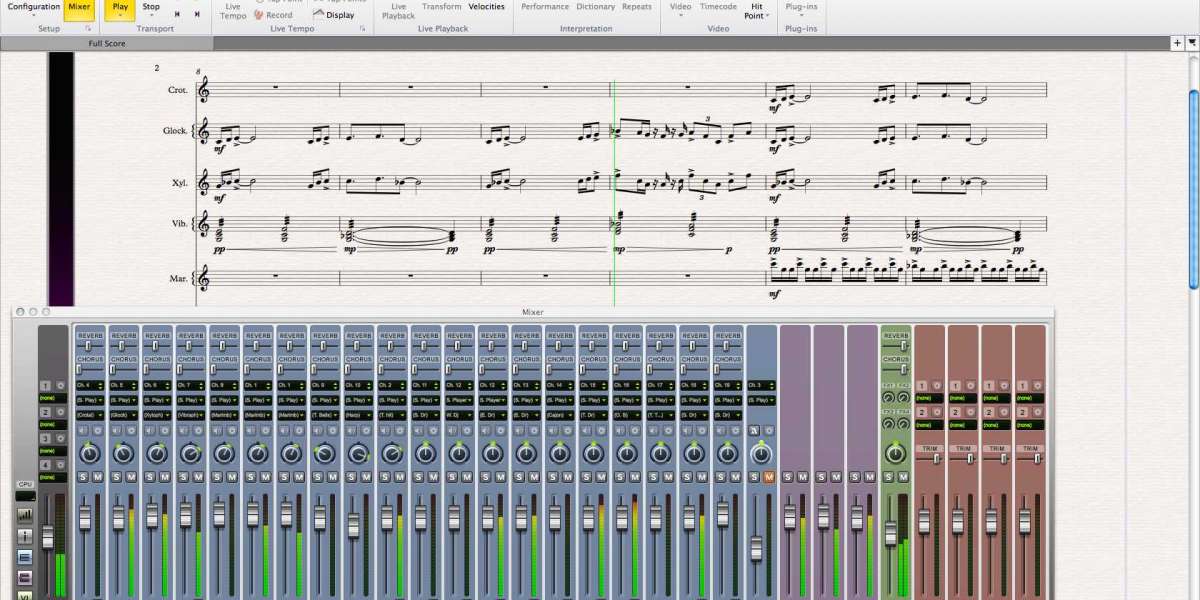1200x600 pixels.
Task: Open the (T. Bells) sound dropdown
Action: 326,414
